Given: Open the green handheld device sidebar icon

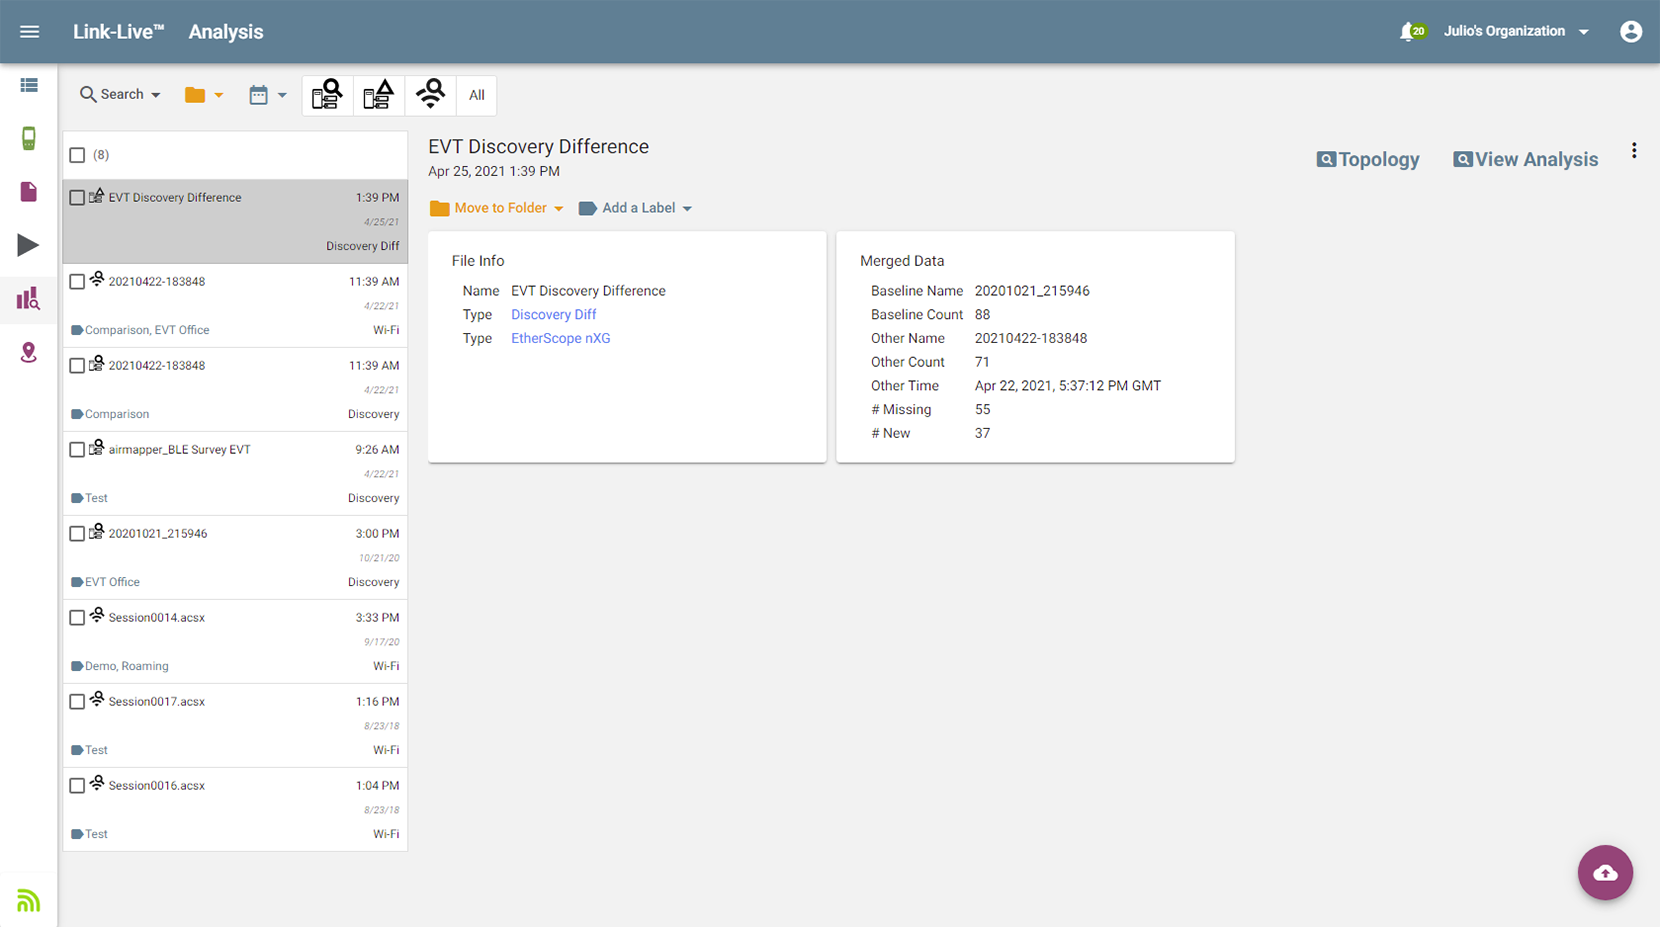Looking at the screenshot, I should [x=29, y=138].
